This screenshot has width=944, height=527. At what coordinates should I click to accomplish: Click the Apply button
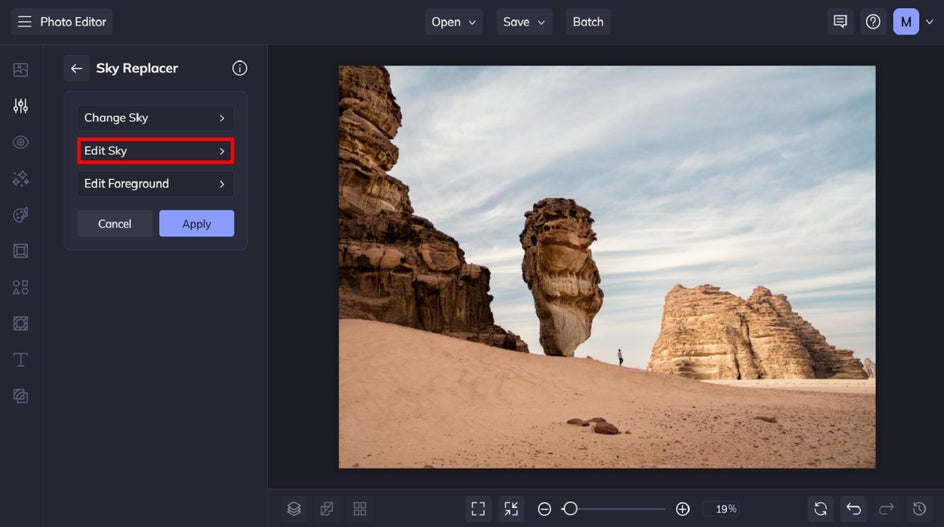tap(196, 224)
